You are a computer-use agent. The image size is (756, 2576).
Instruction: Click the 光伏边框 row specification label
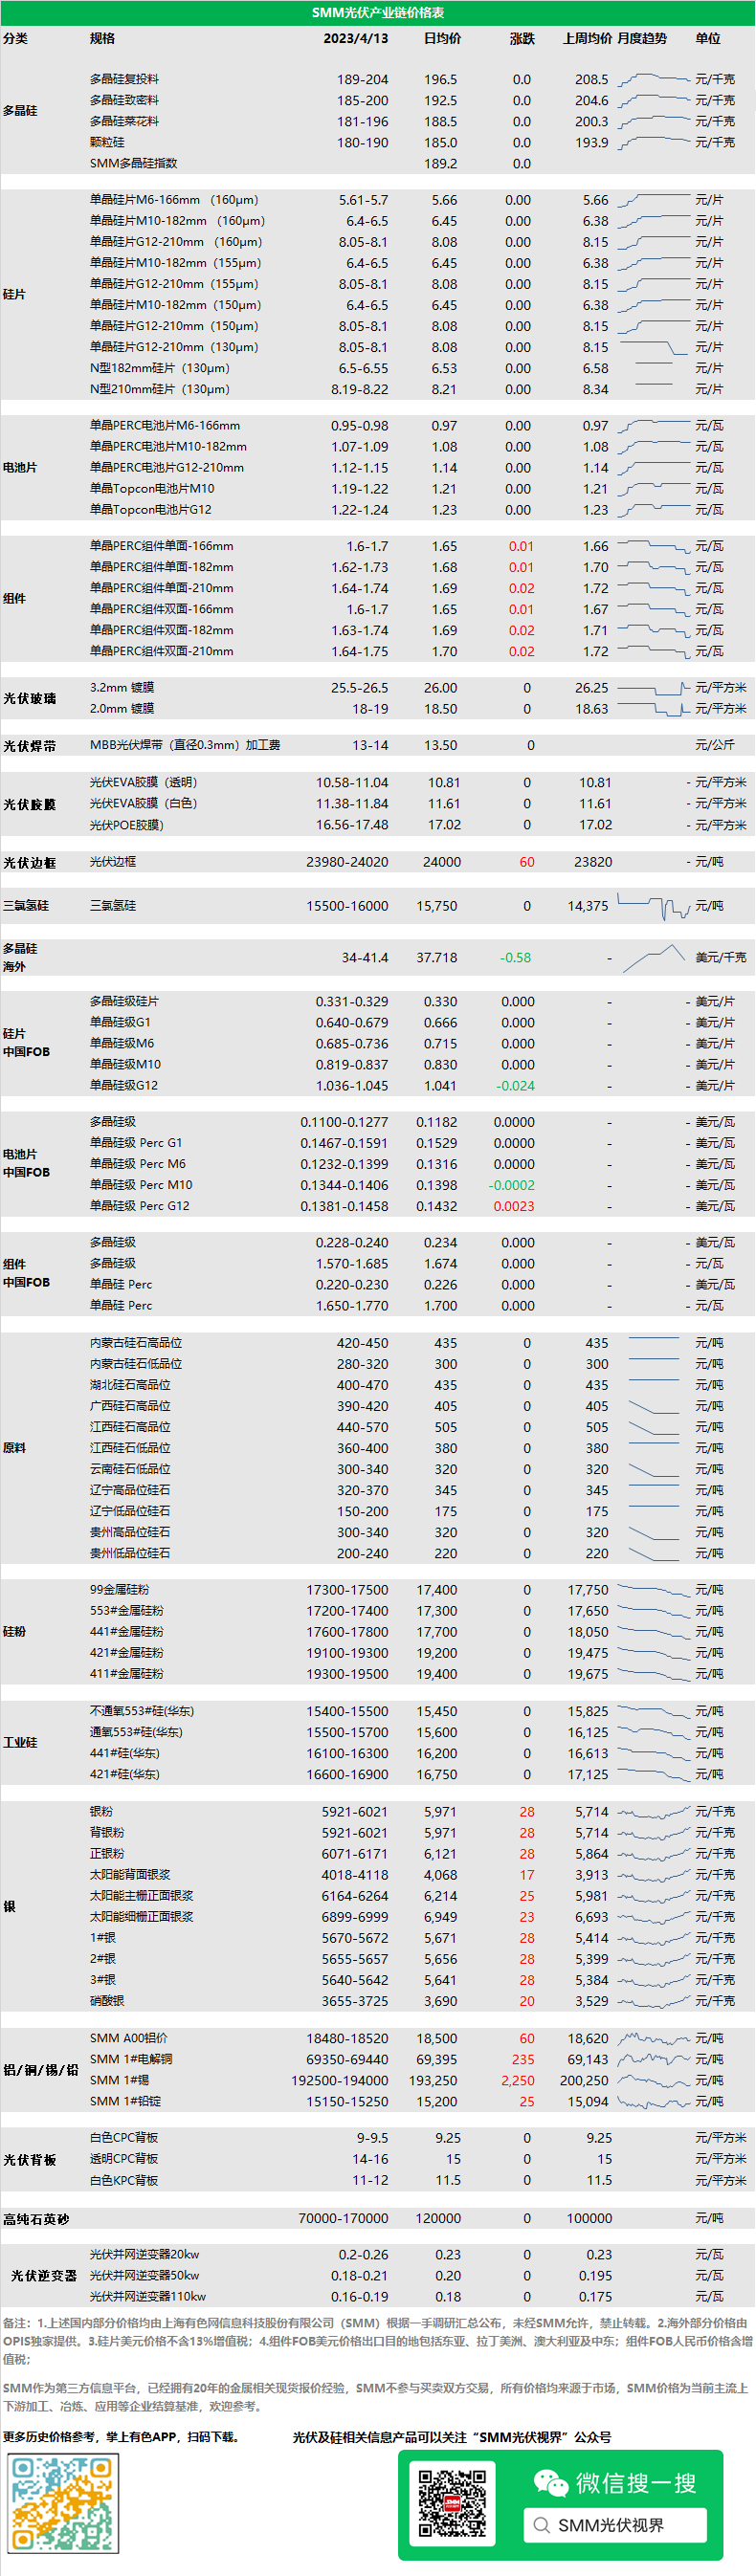pyautogui.click(x=113, y=862)
